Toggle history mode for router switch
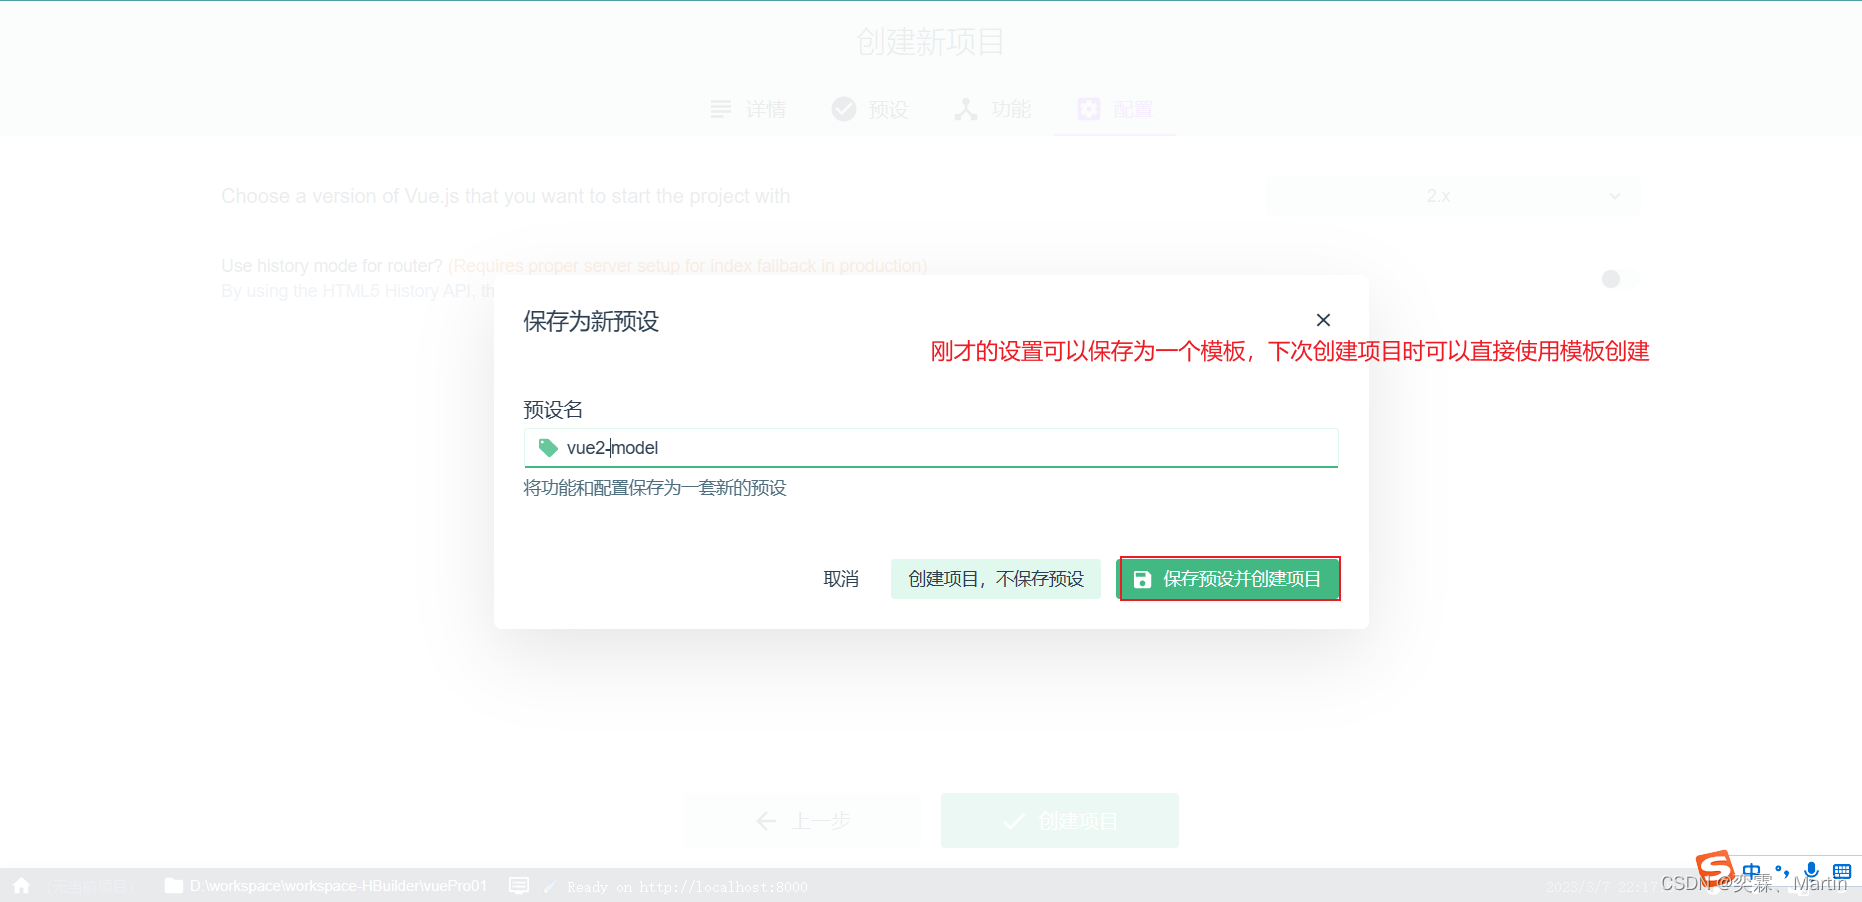Screen dimensions: 1862x902 tap(1619, 279)
